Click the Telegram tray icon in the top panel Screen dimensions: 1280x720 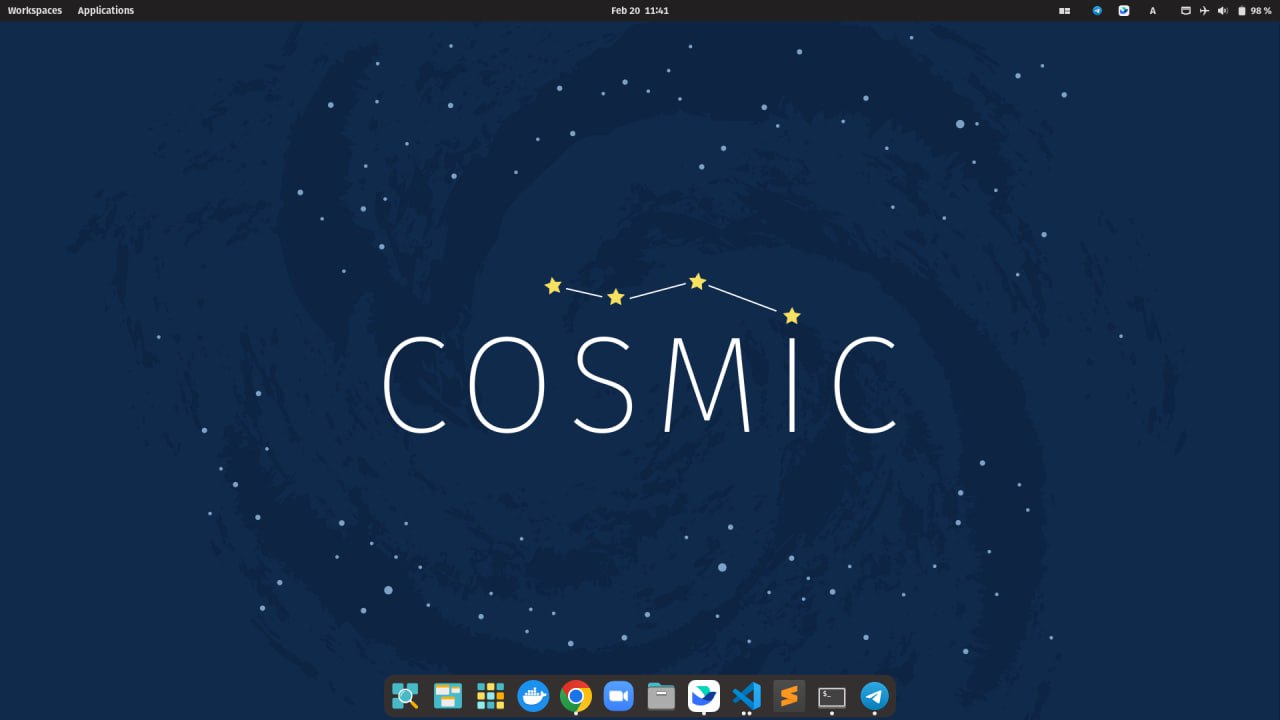click(x=1097, y=11)
